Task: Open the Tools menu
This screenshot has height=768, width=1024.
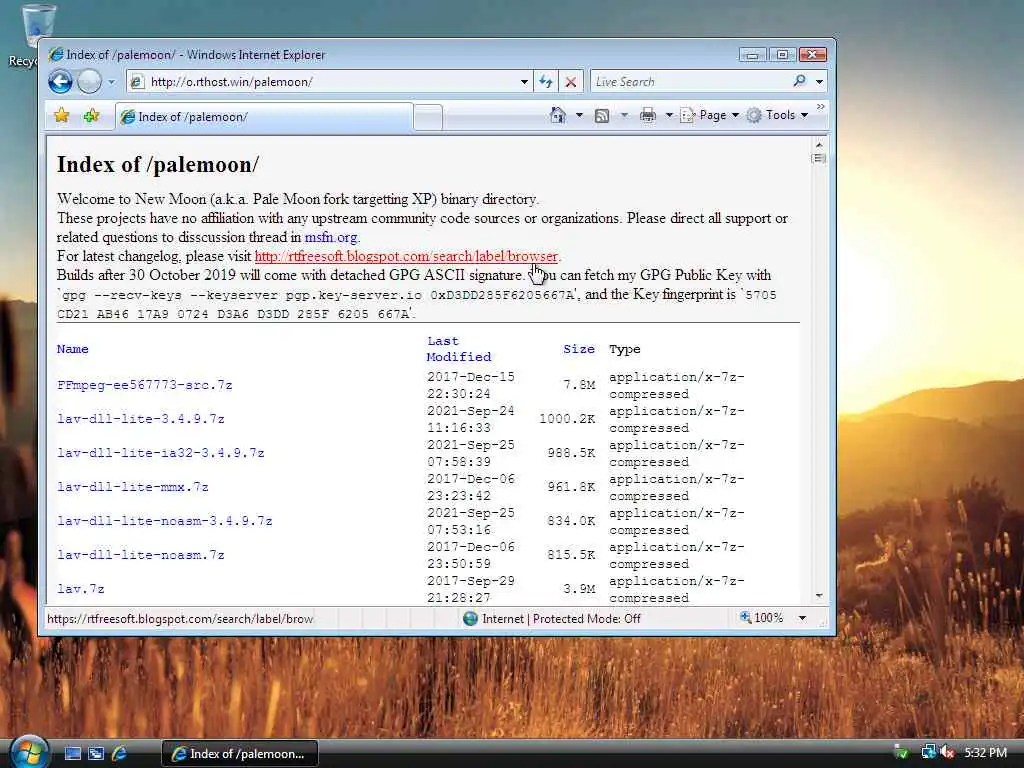Action: click(778, 115)
